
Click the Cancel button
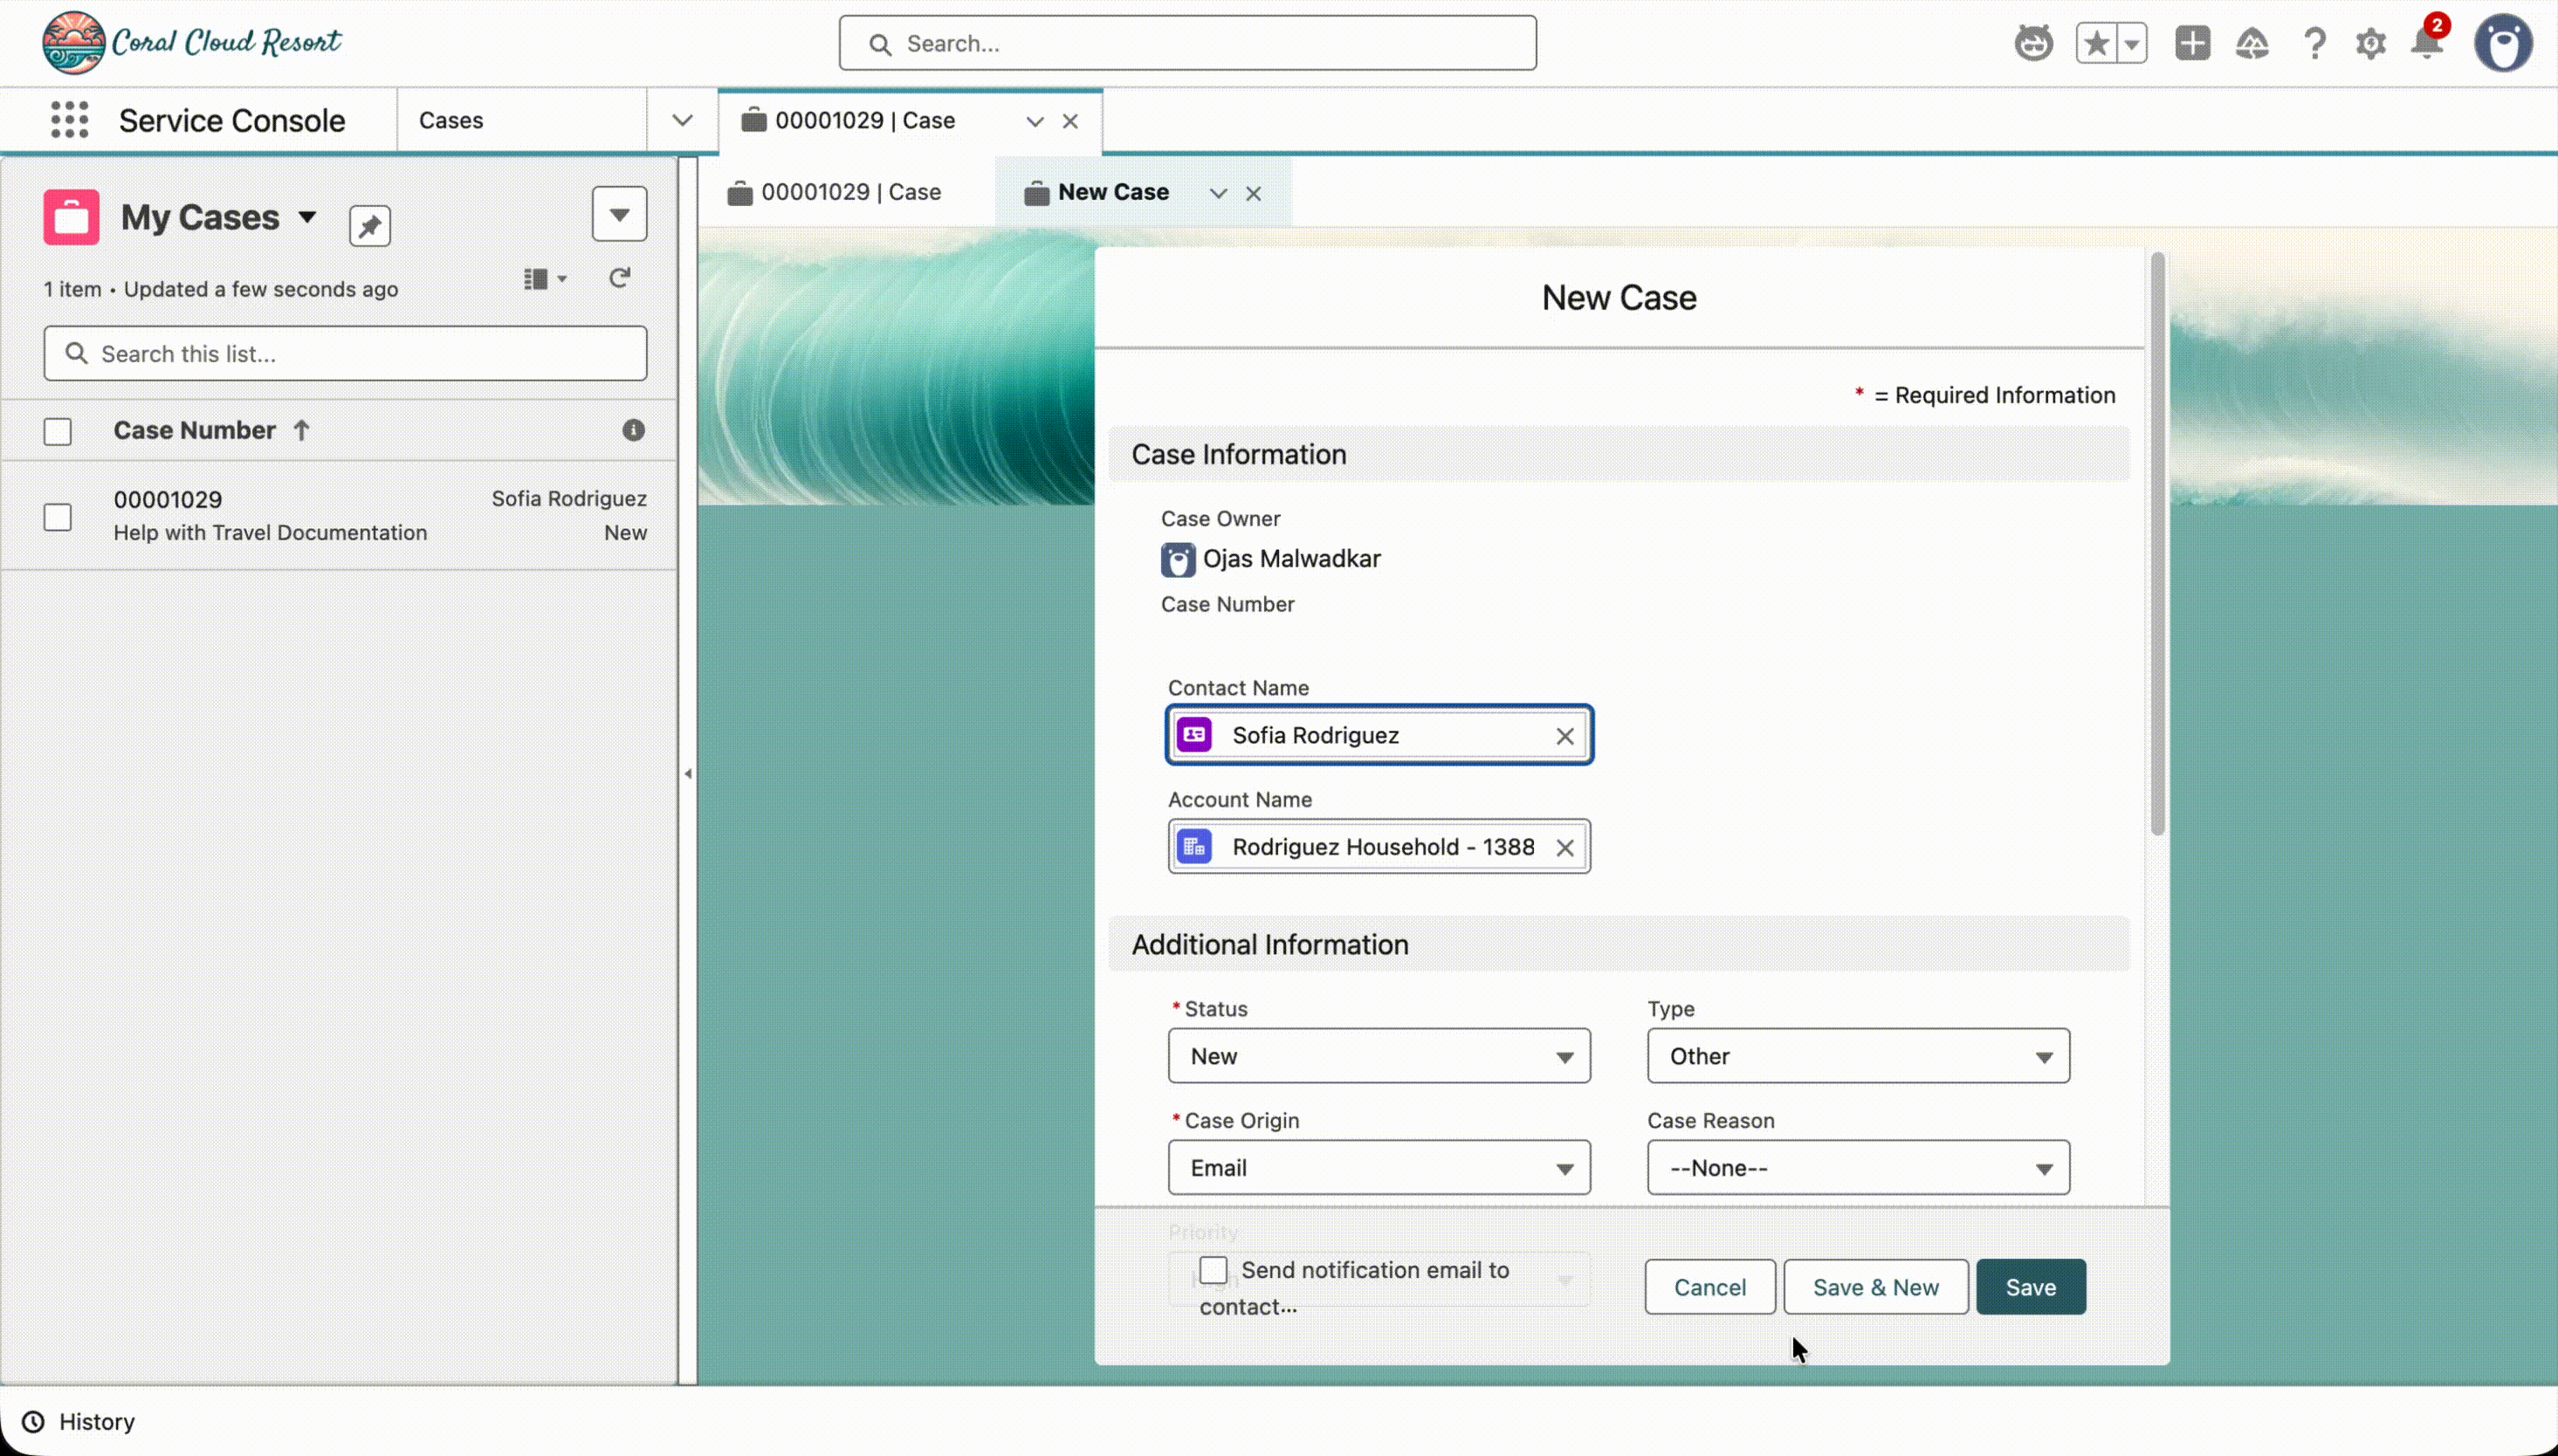tap(1709, 1287)
